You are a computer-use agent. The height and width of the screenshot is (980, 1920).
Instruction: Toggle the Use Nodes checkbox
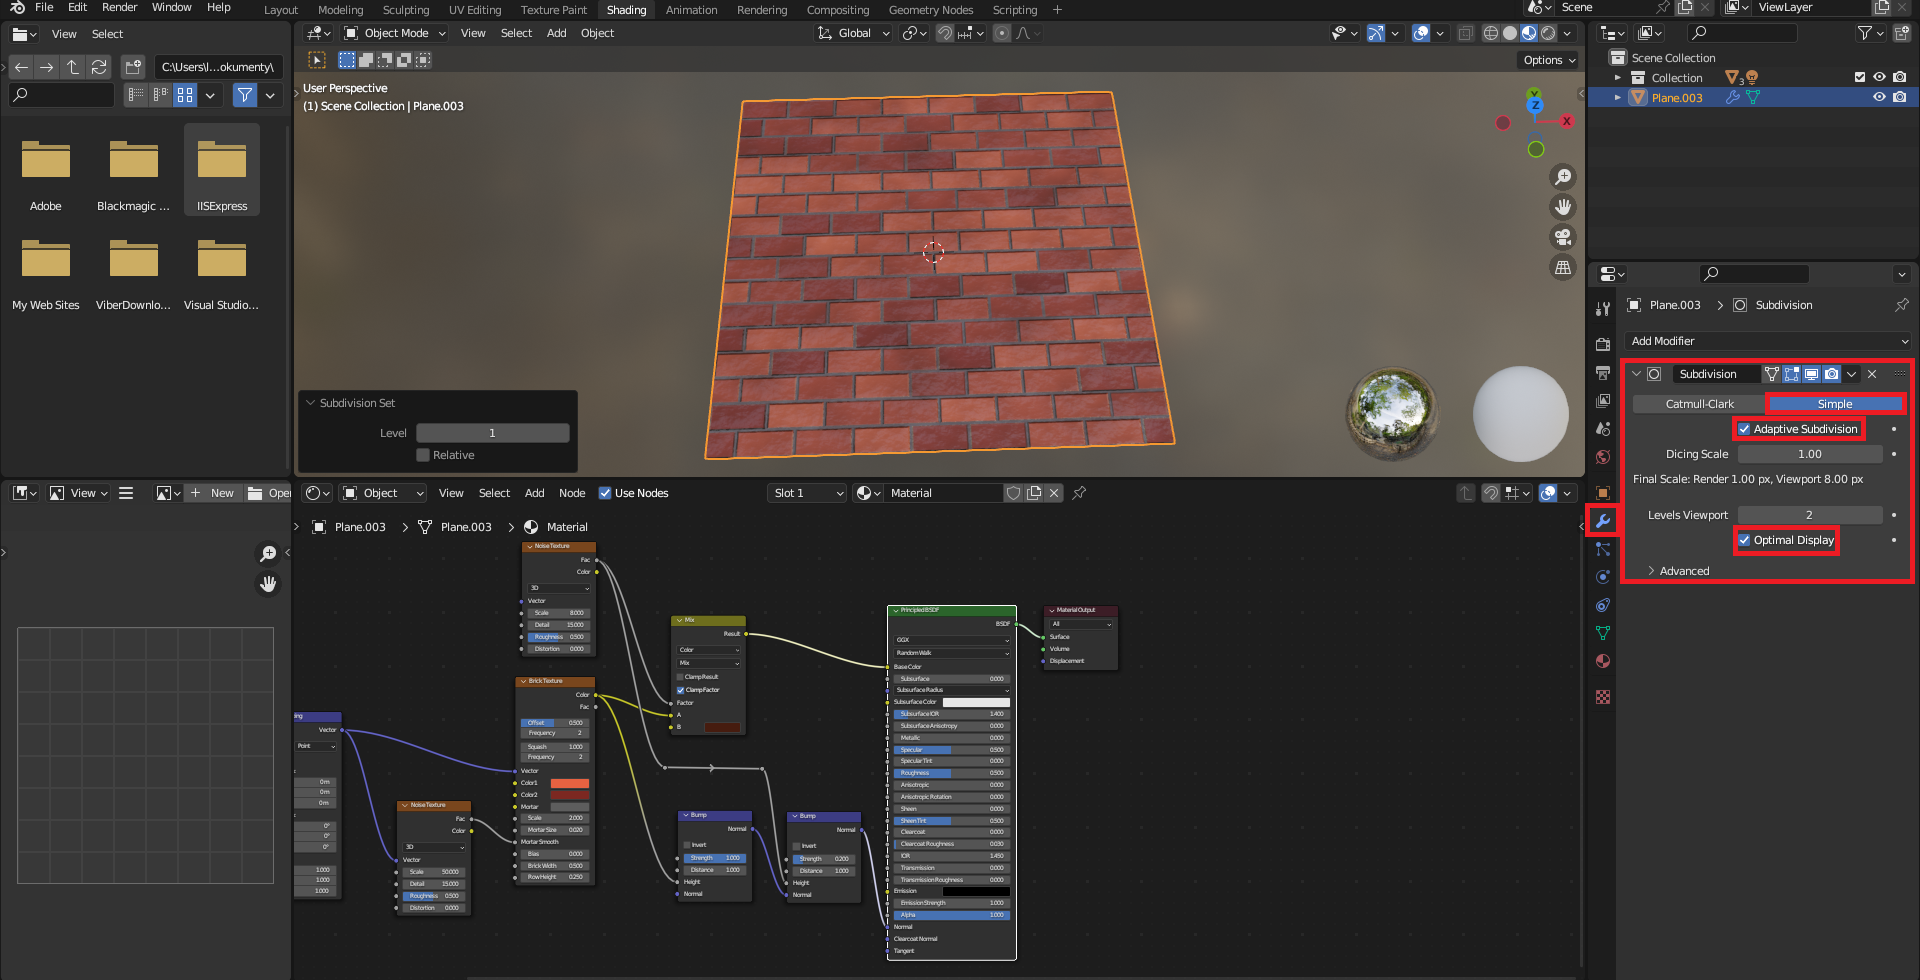coord(605,493)
